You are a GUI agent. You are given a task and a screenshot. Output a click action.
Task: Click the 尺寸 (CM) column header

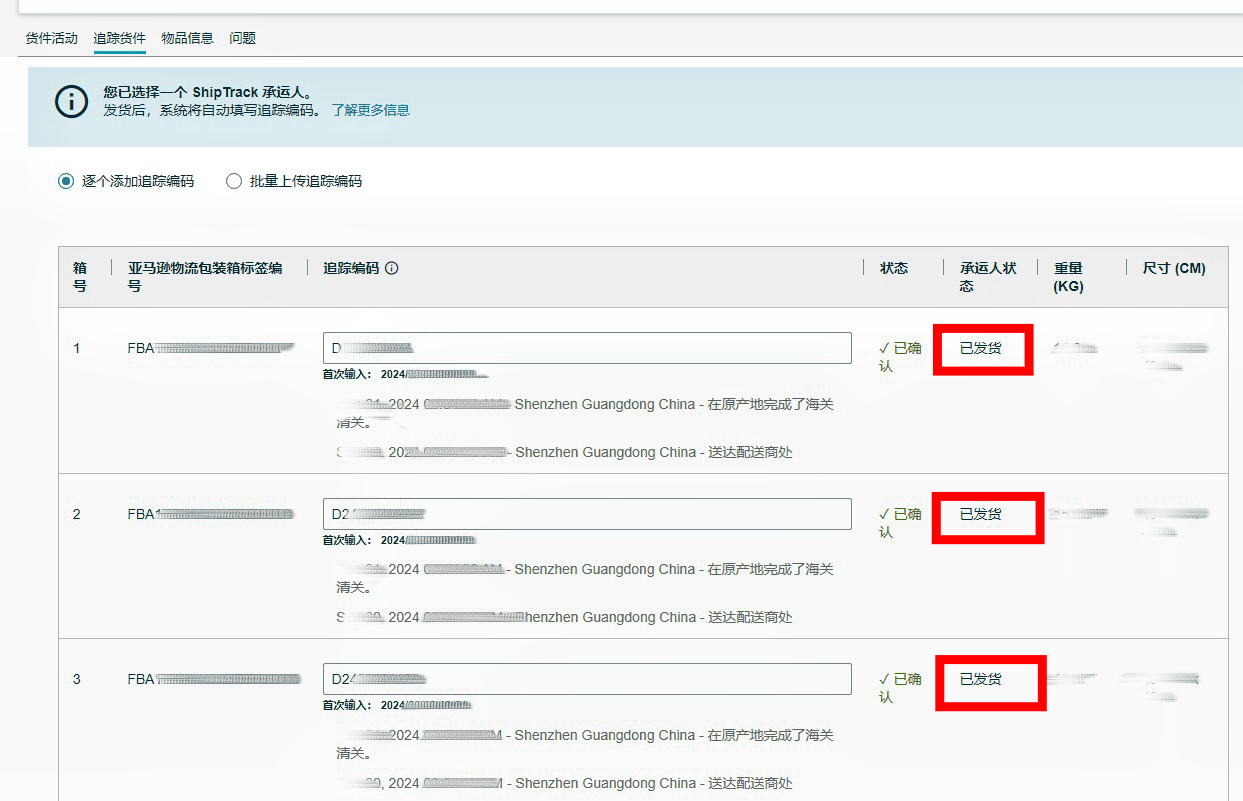(1173, 268)
